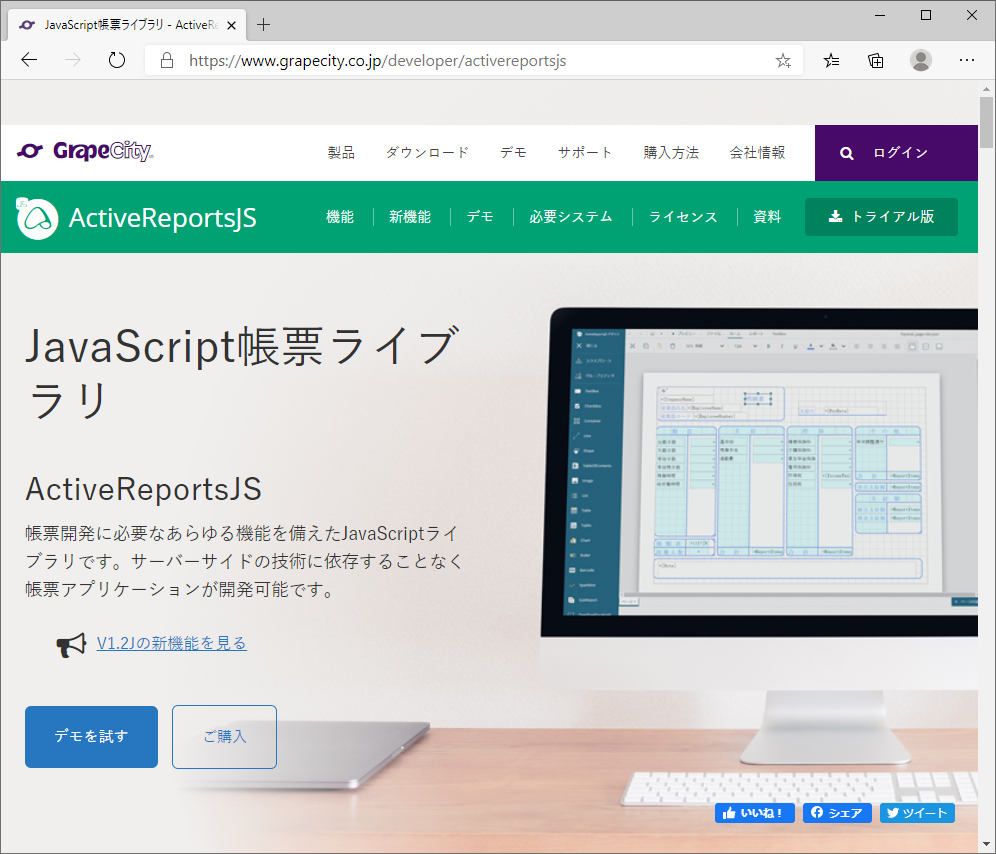Click the JavaScript帳票ライブラリ heading
The width and height of the screenshot is (996, 854).
241,373
